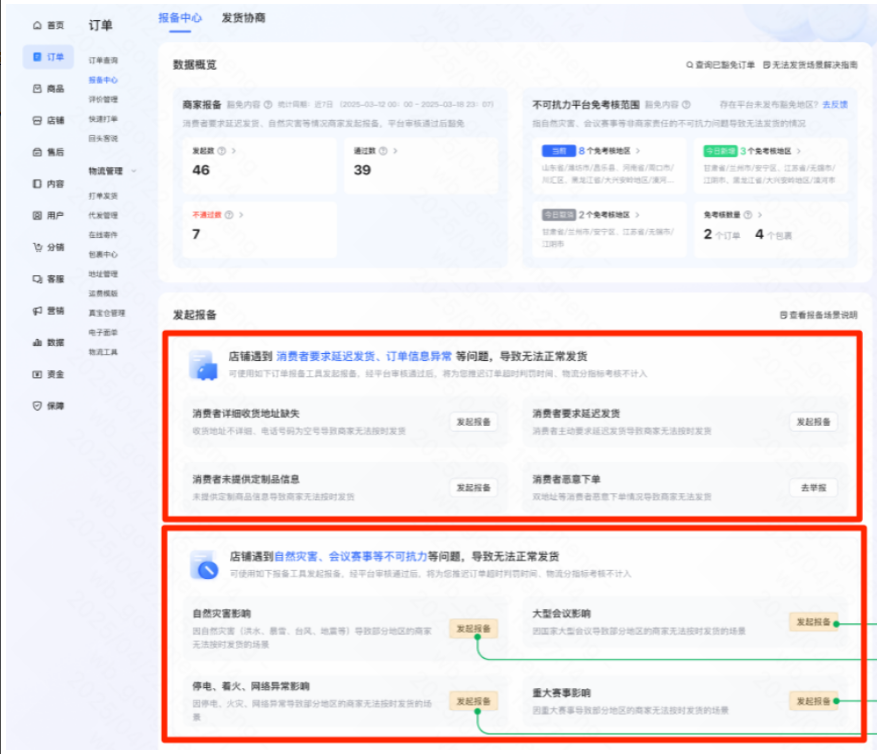Open 地址管理 under 物流管理
Screen dimensions: 881x754
pyautogui.click(x=103, y=274)
